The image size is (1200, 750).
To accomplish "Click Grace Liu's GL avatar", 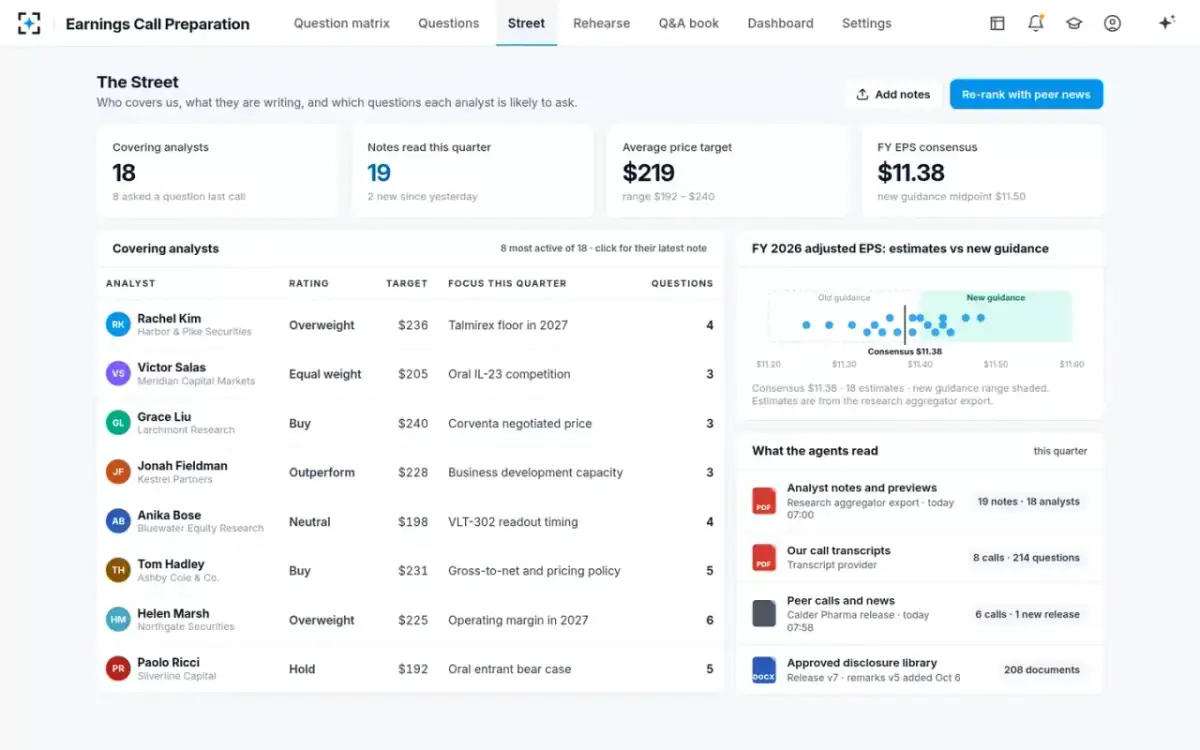I will 118,423.
